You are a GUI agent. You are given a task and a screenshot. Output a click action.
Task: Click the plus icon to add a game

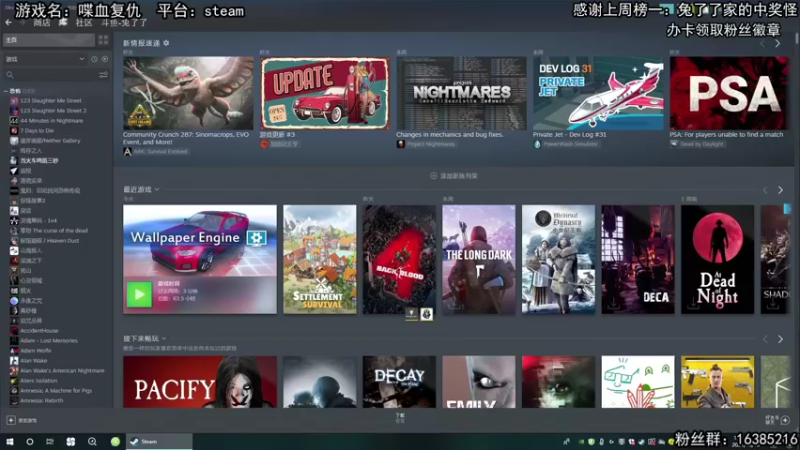[11, 420]
